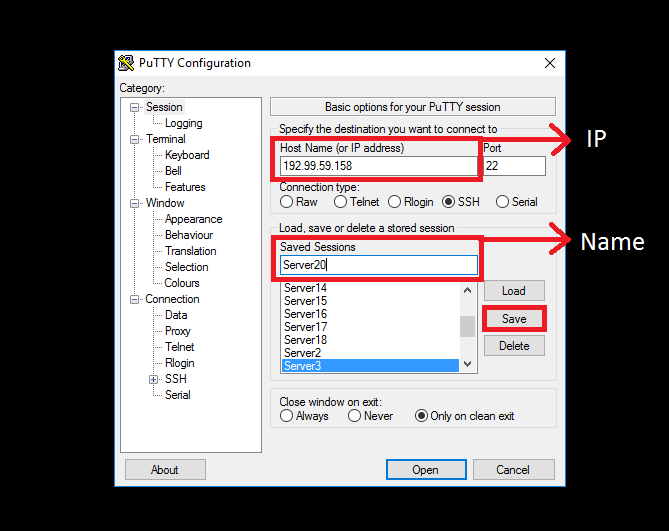Select Server17 in the saved sessions list

click(306, 327)
